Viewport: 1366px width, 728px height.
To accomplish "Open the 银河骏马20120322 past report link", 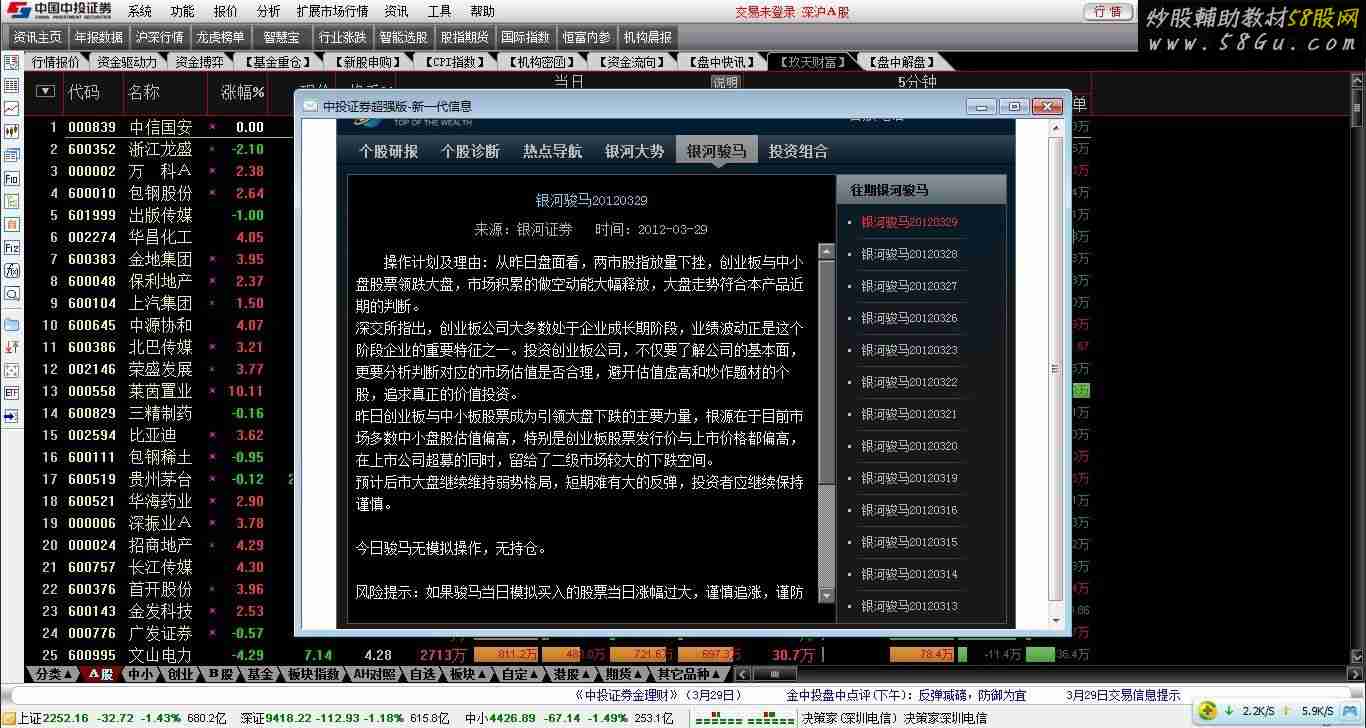I will coord(909,382).
